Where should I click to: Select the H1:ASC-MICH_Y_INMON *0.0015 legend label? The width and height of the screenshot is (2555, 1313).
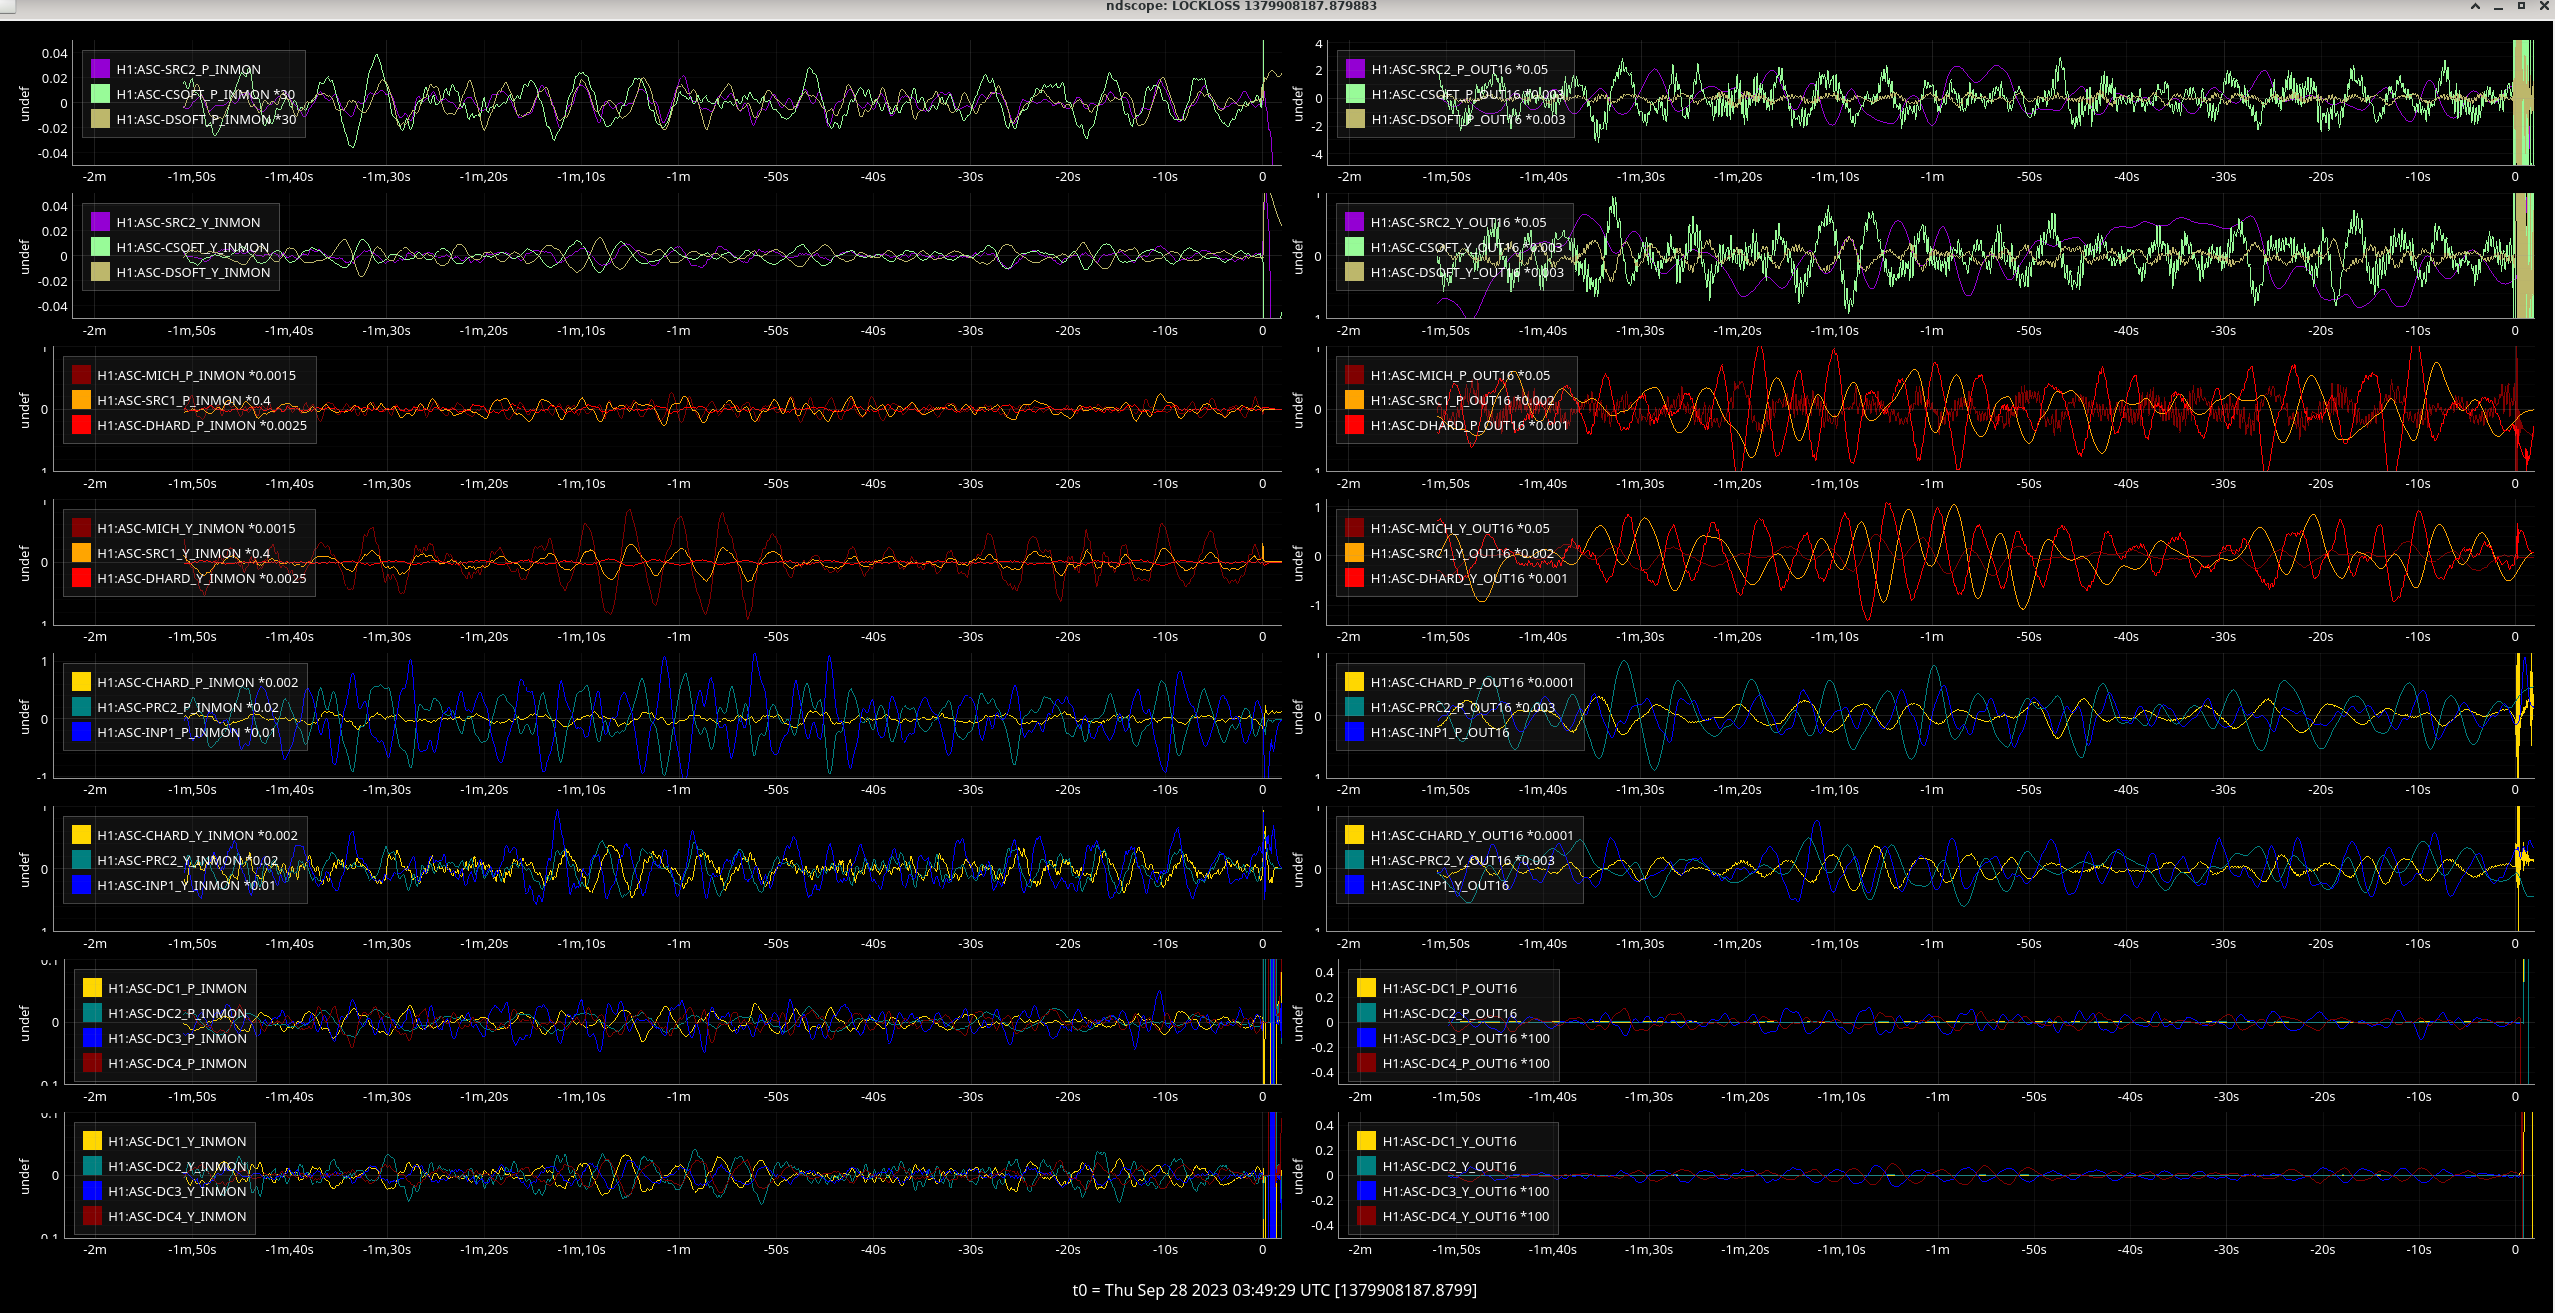pos(196,528)
